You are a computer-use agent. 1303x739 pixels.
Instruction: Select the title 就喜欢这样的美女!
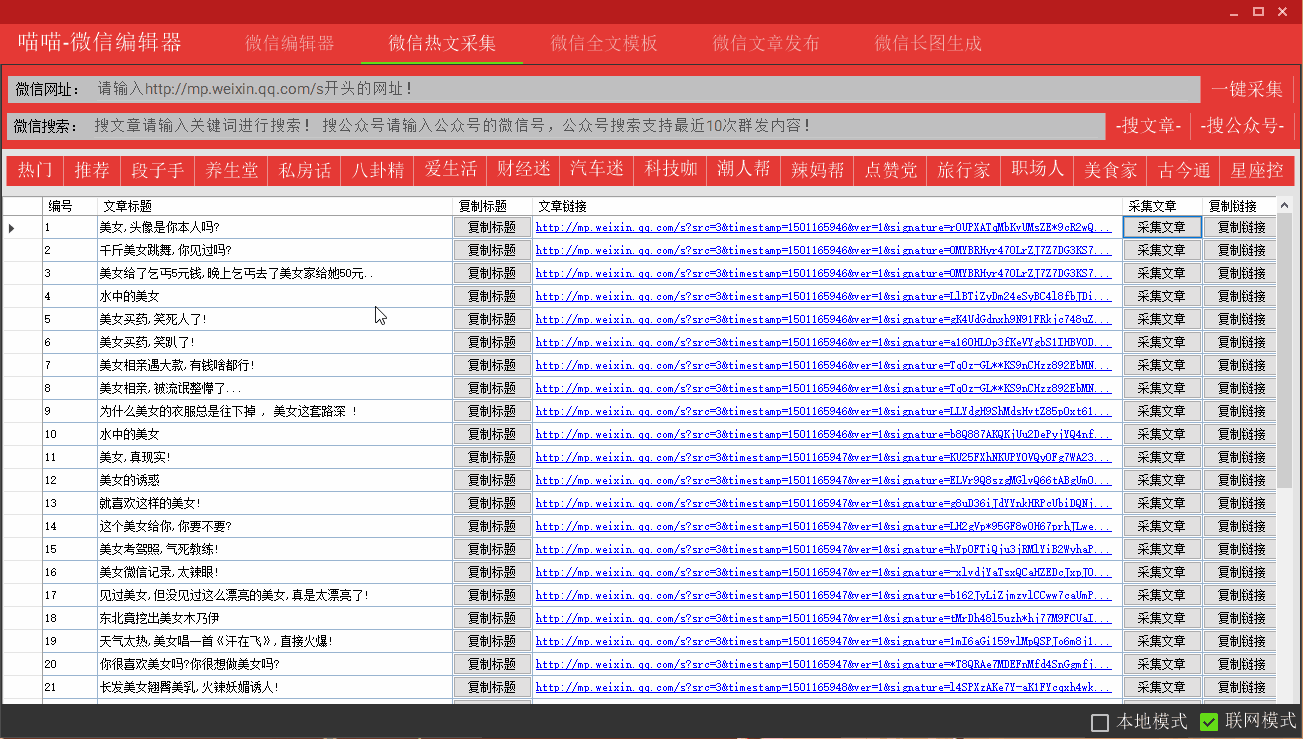coord(150,503)
